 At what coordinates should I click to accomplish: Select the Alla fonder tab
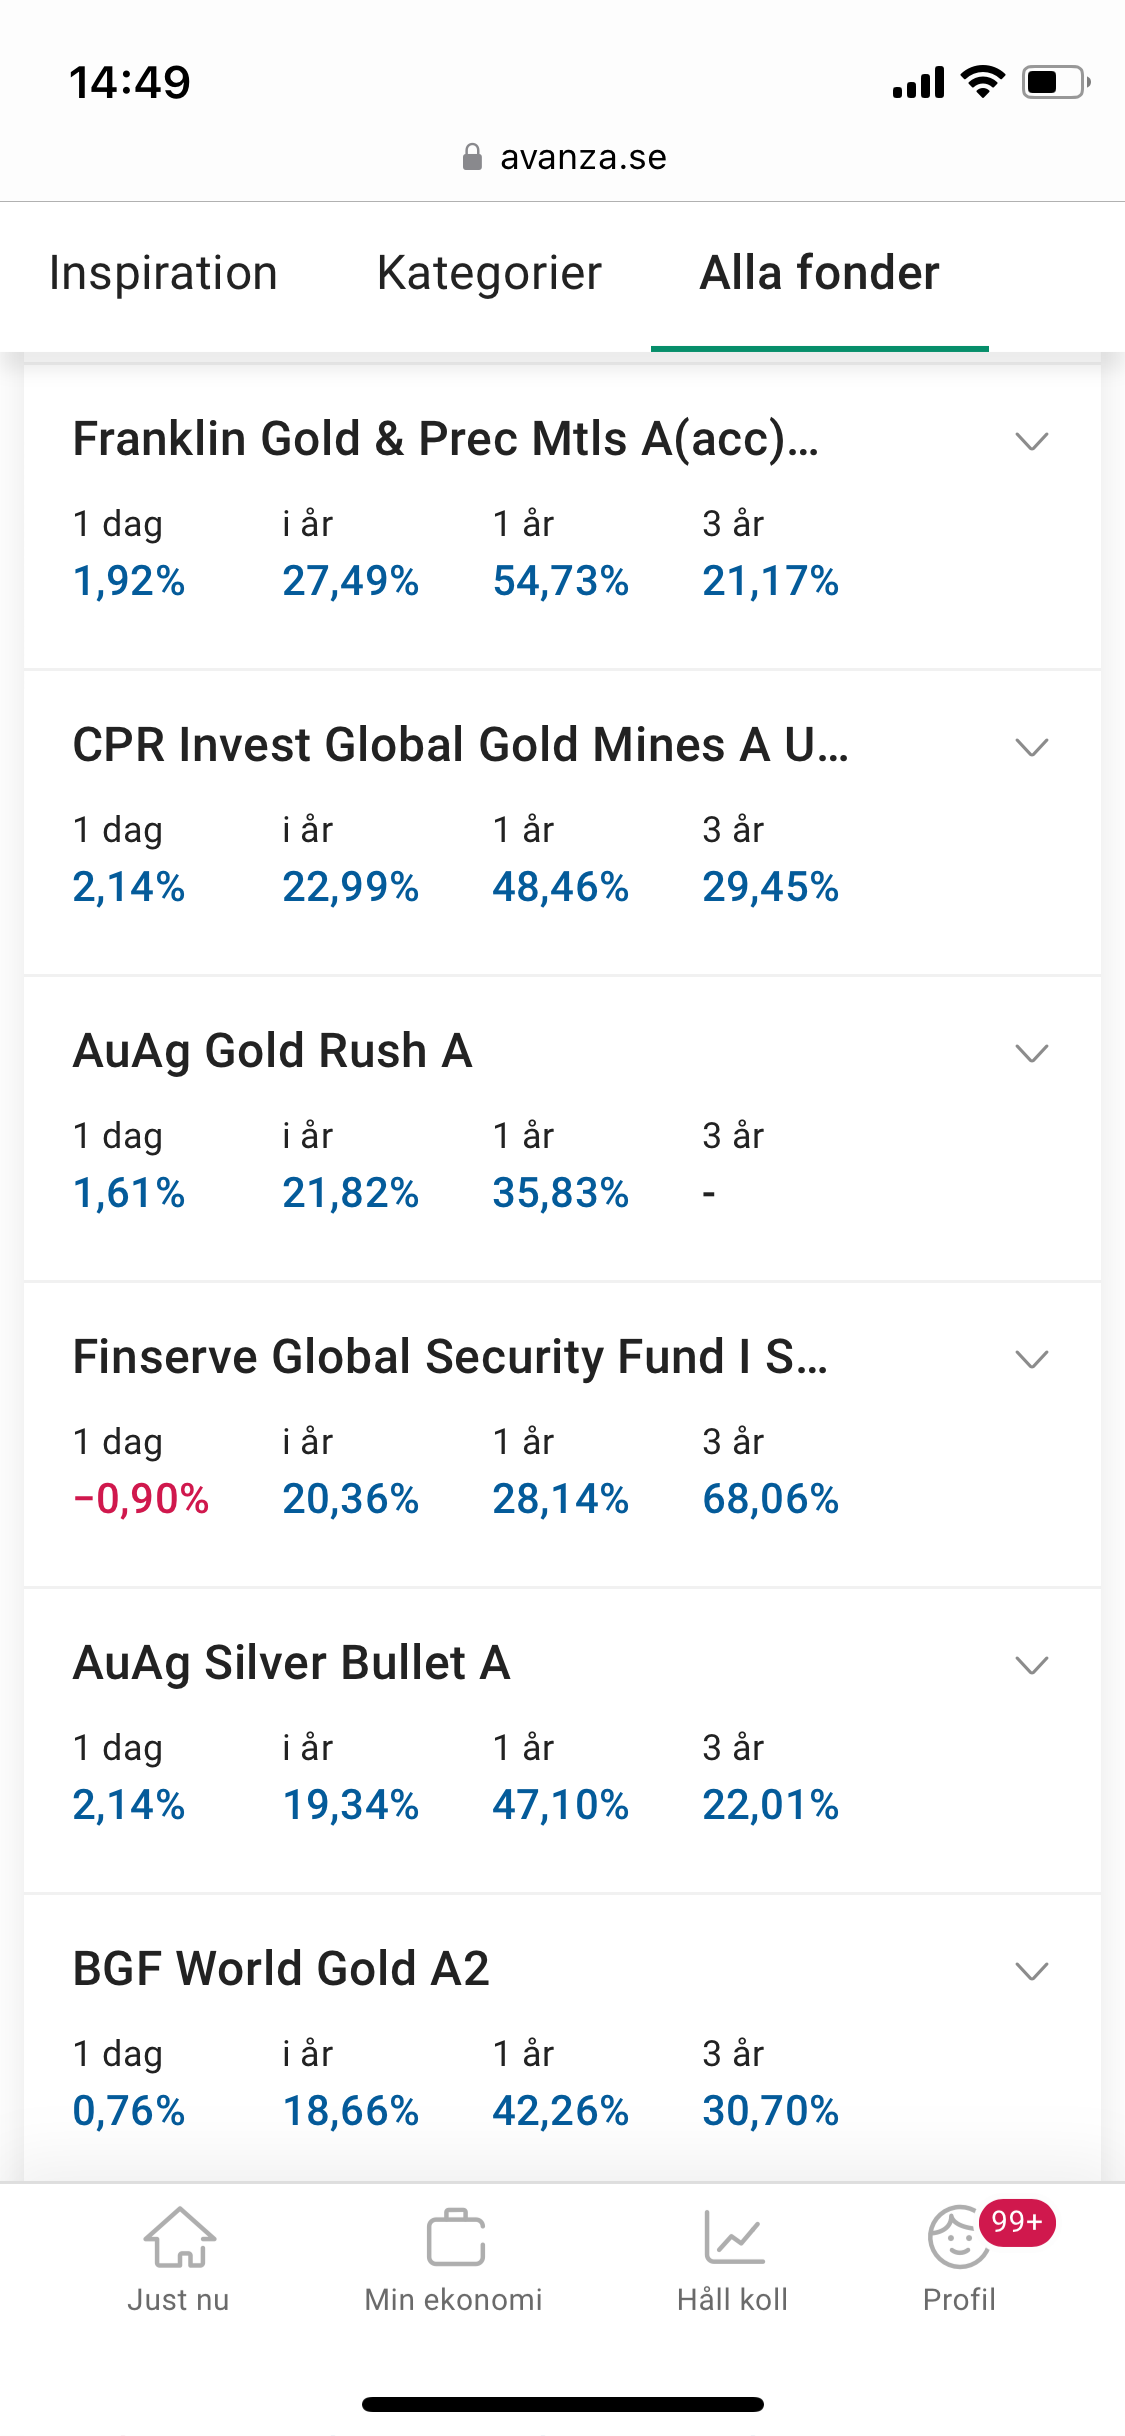tap(820, 273)
